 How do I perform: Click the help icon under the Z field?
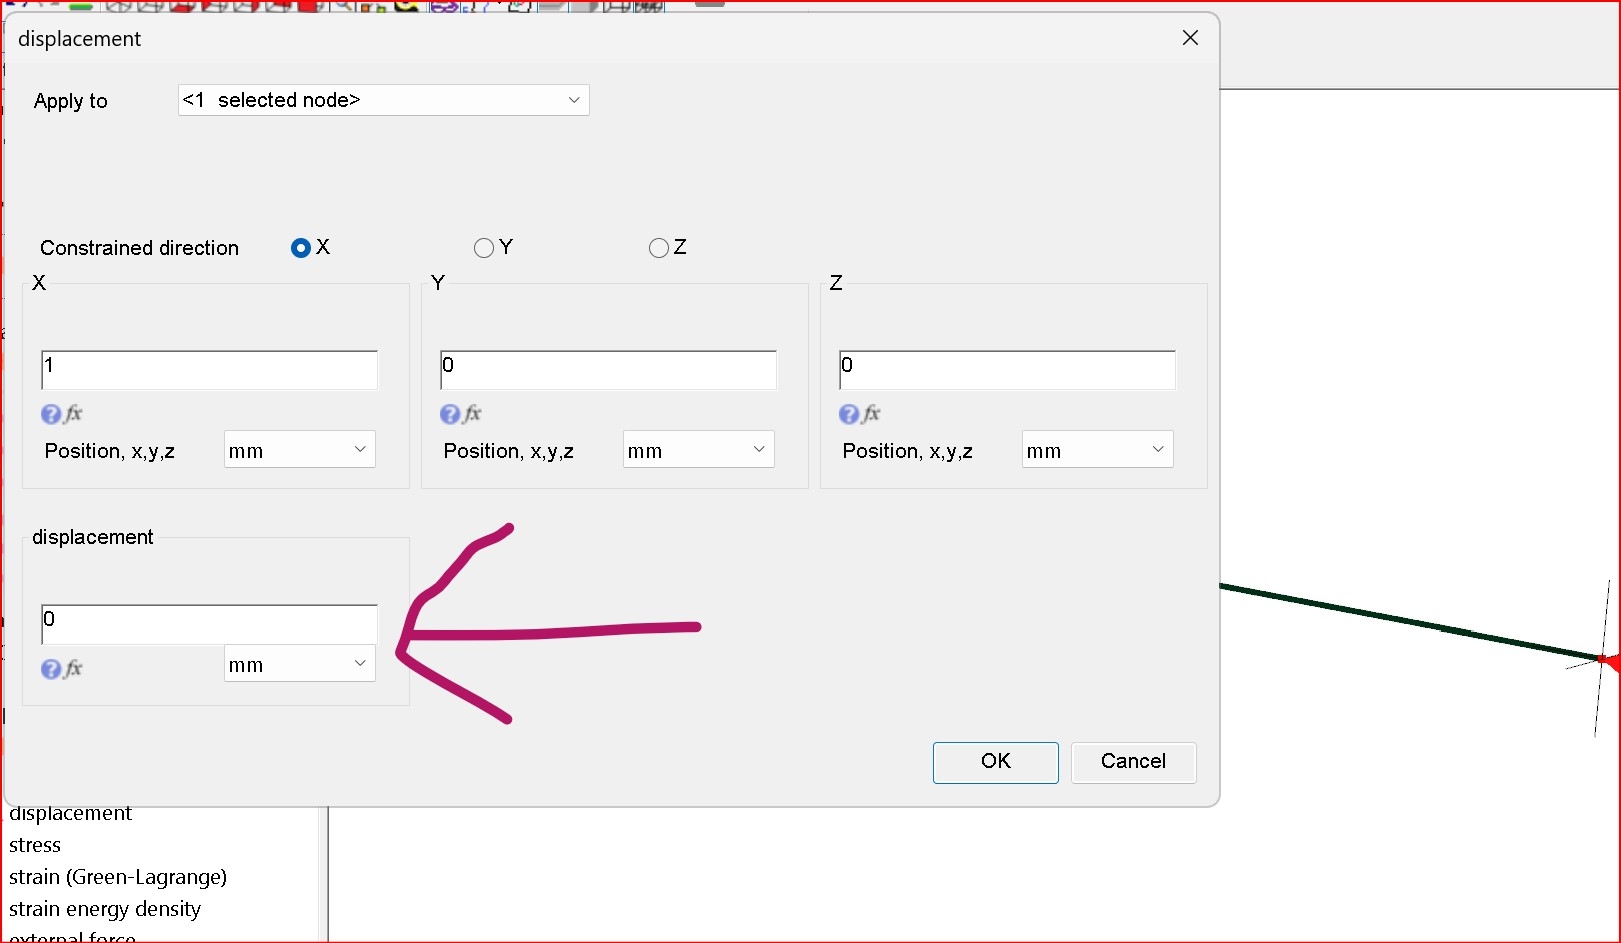pyautogui.click(x=849, y=414)
